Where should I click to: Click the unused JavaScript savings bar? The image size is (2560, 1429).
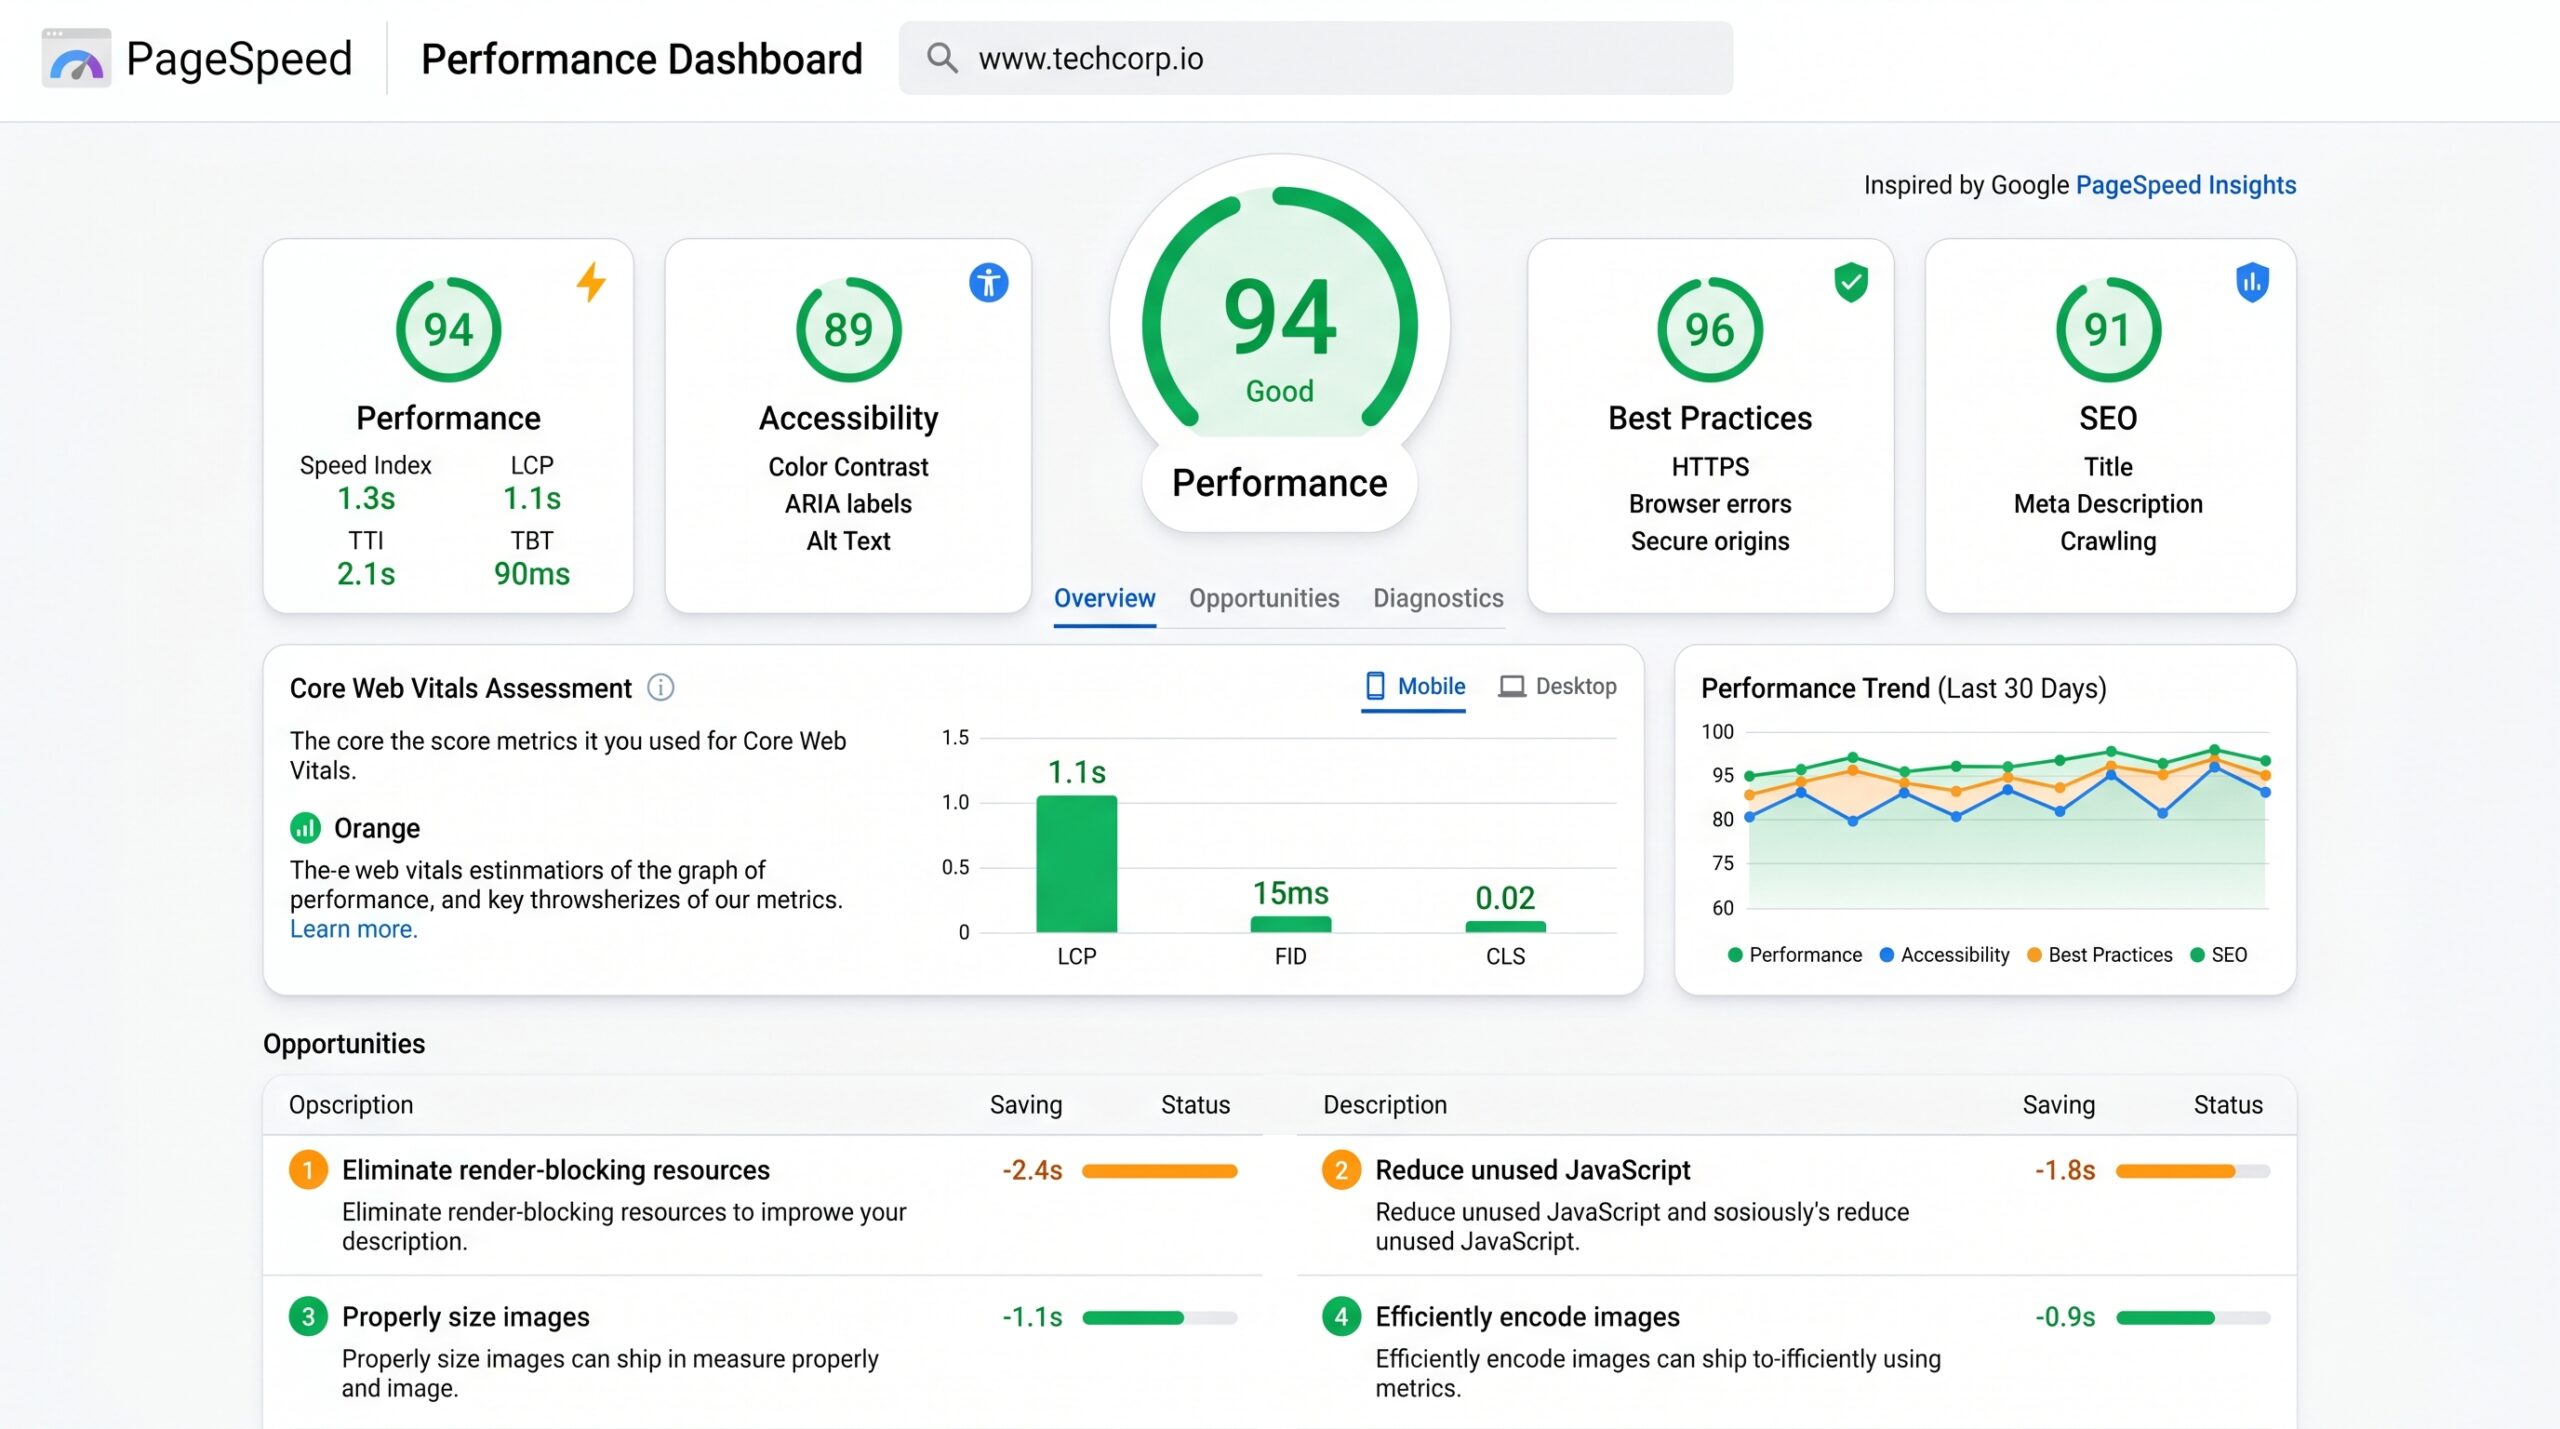[x=2192, y=1171]
